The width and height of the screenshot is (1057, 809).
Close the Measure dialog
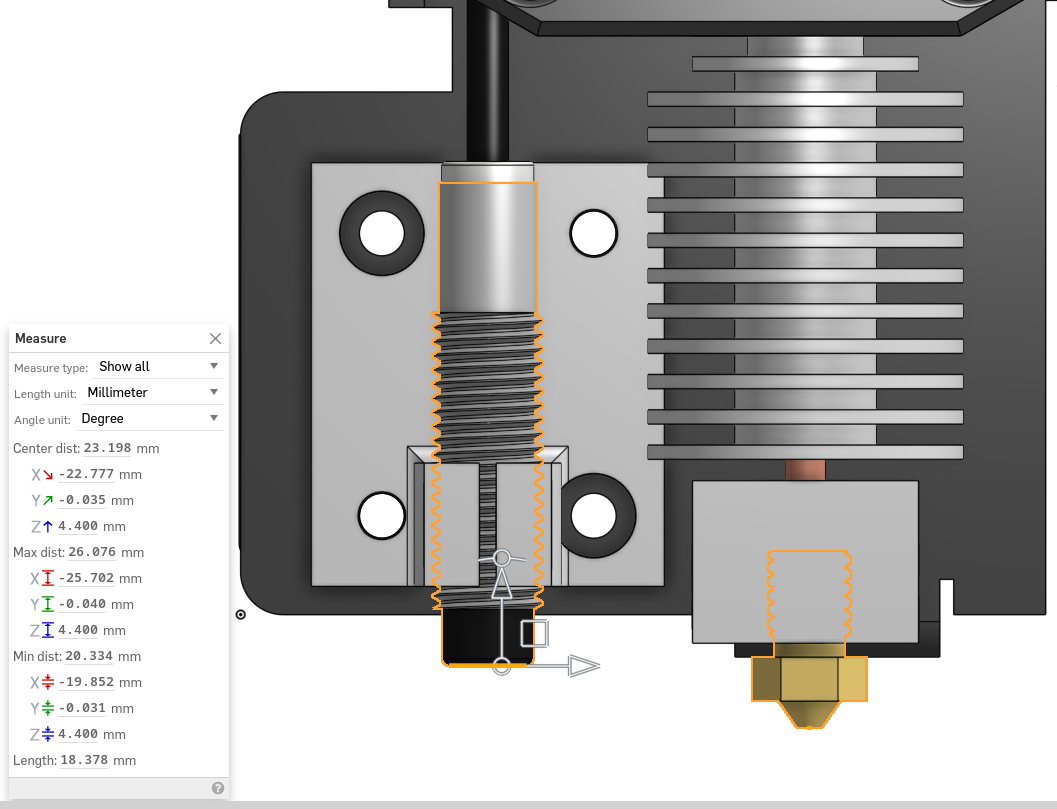point(215,338)
